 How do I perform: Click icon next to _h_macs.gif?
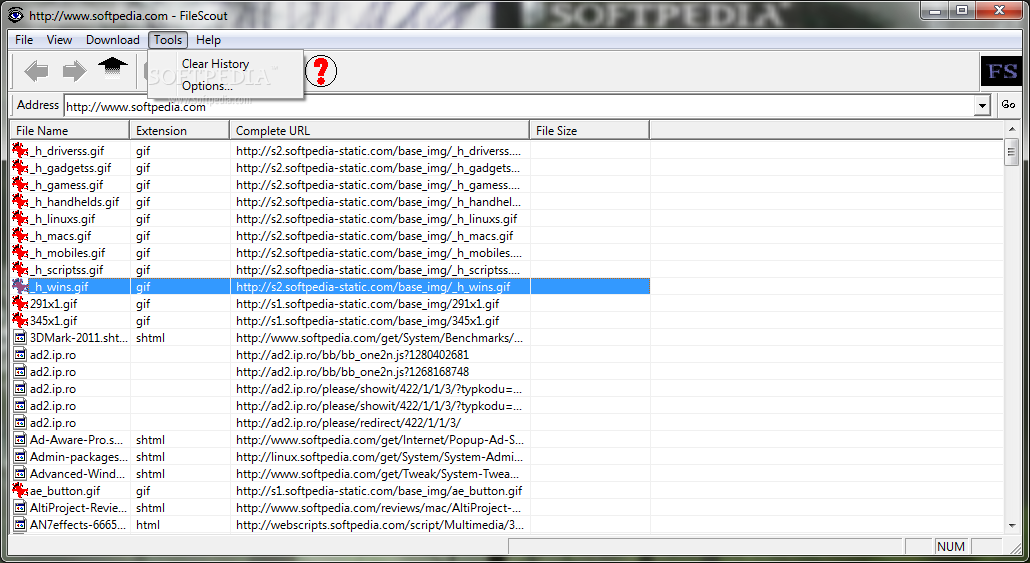point(20,236)
